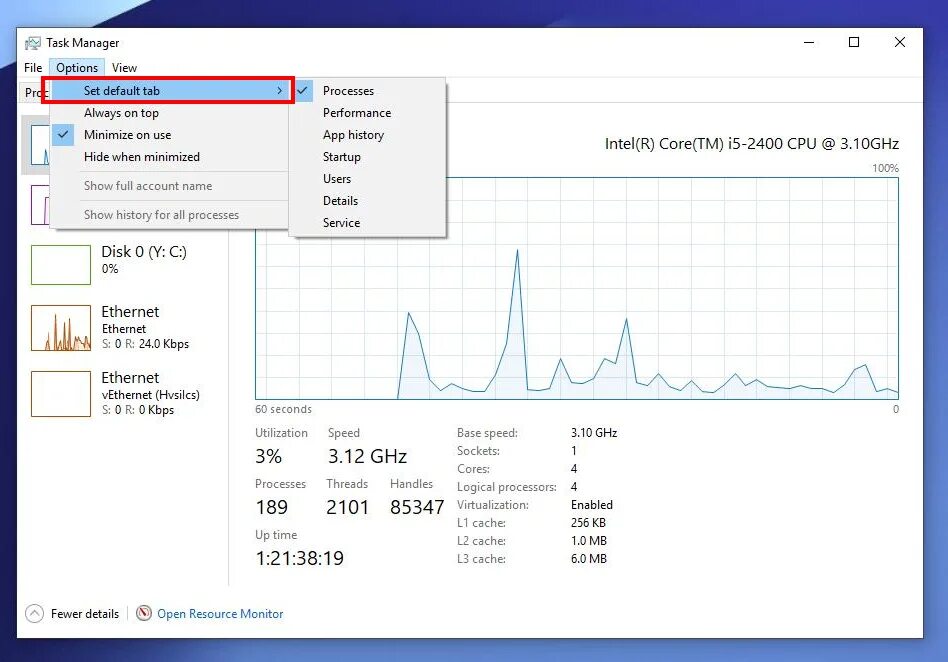The width and height of the screenshot is (948, 662).
Task: Click the Base speed 3.10 GHz value
Action: [594, 433]
